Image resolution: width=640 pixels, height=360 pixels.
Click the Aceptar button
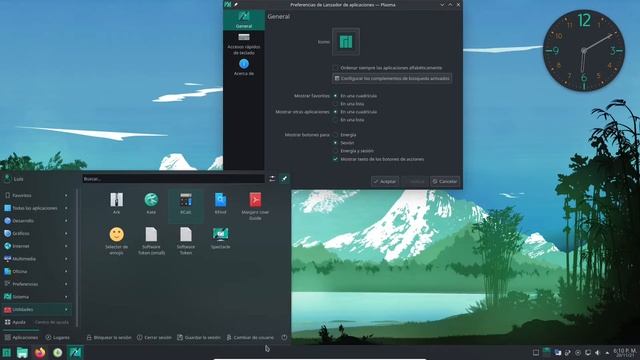(385, 181)
